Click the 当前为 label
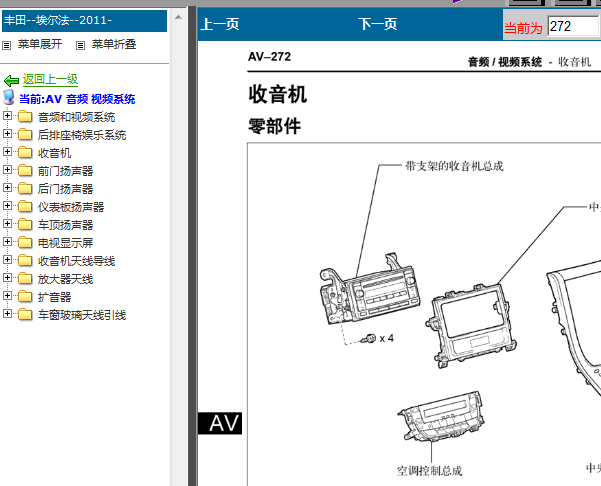Viewport: 601px width, 486px height. (x=523, y=28)
